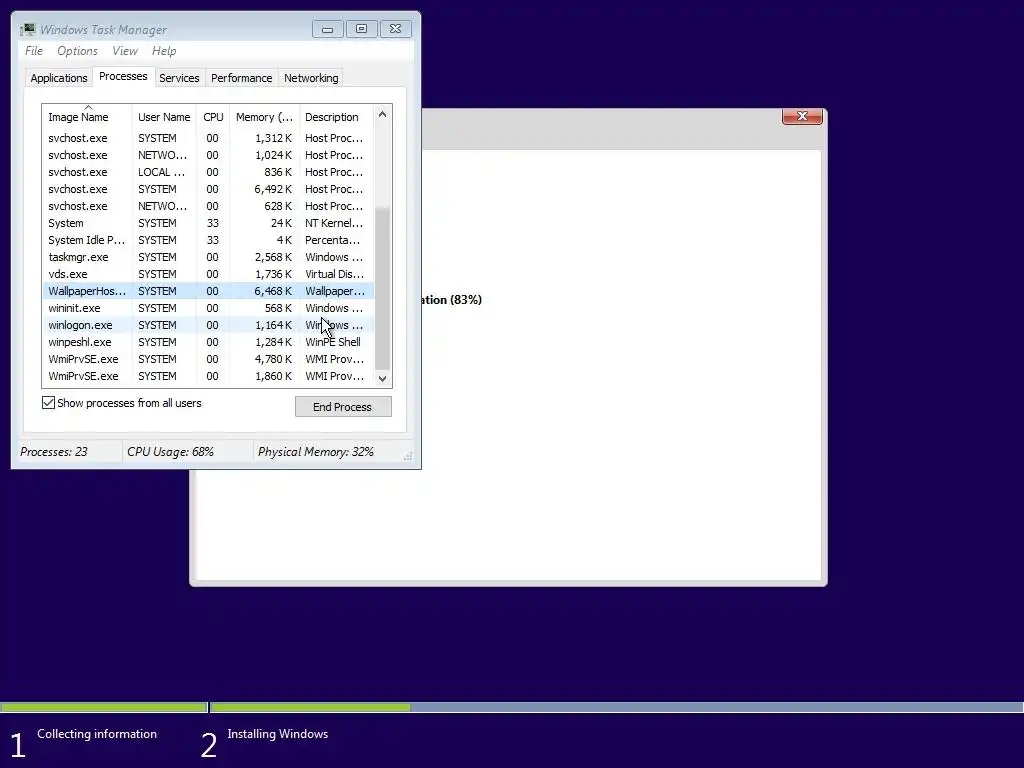Select the svchost.exe row owned by LOCAL
The height and width of the screenshot is (768, 1024).
pyautogui.click(x=208, y=172)
